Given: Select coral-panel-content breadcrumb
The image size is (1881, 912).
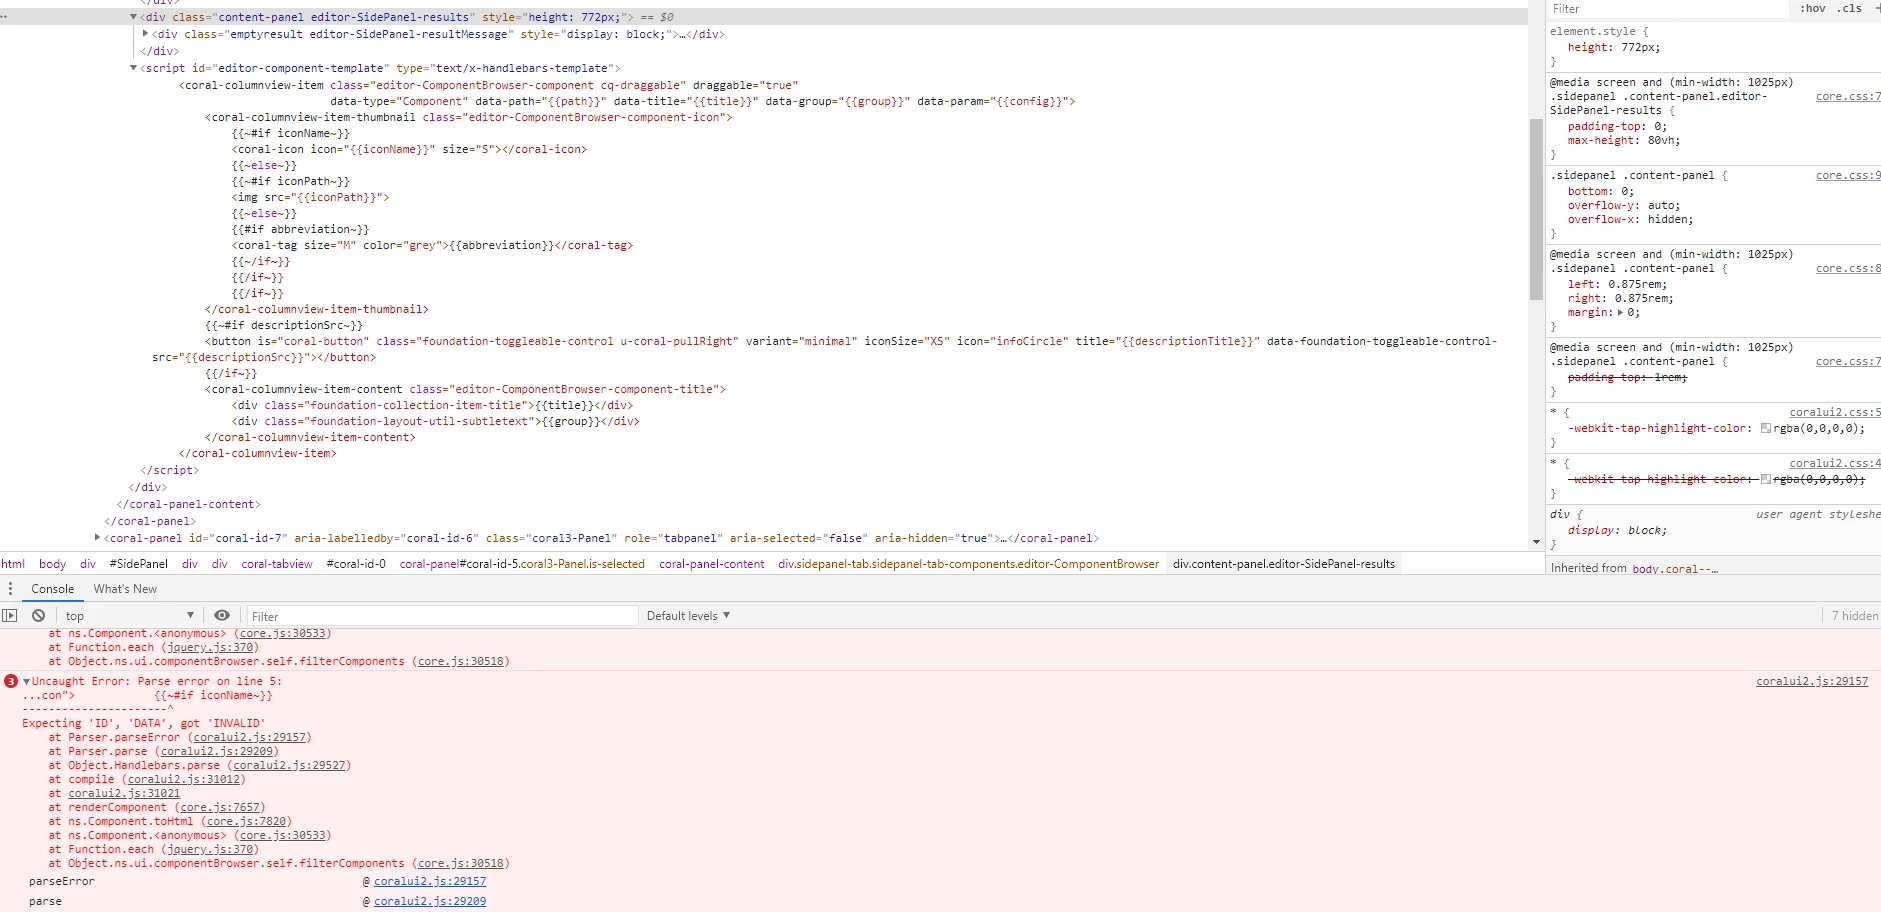Looking at the screenshot, I should 712,564.
